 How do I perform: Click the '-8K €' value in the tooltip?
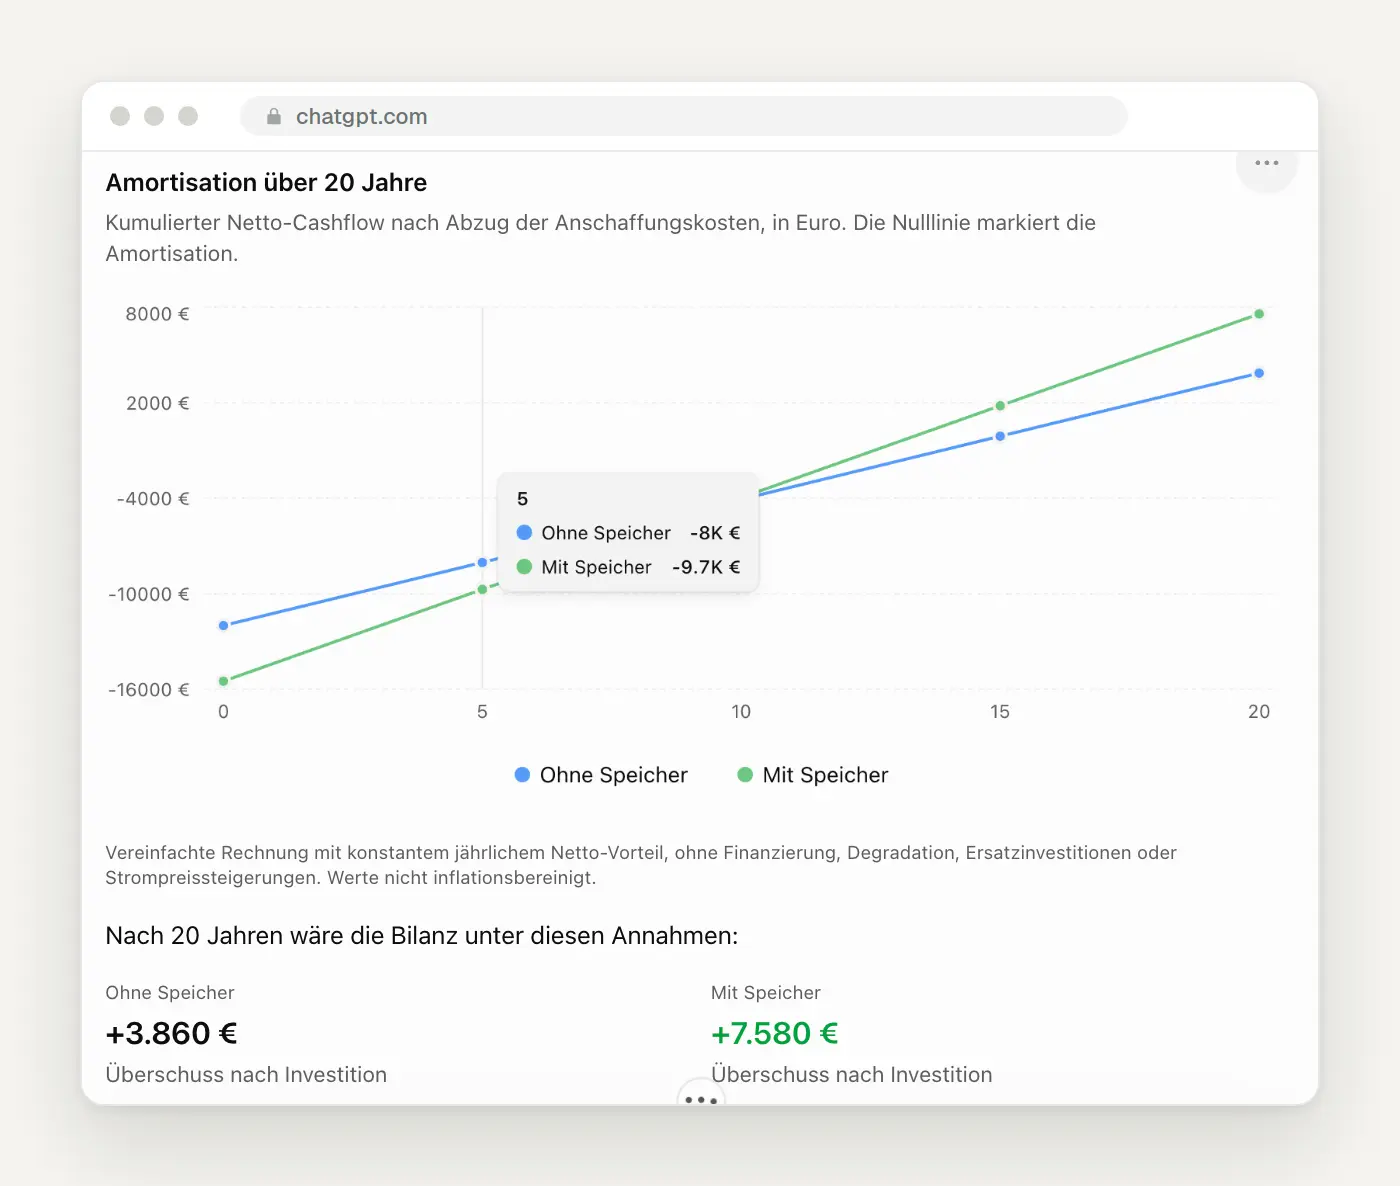pyautogui.click(x=715, y=533)
